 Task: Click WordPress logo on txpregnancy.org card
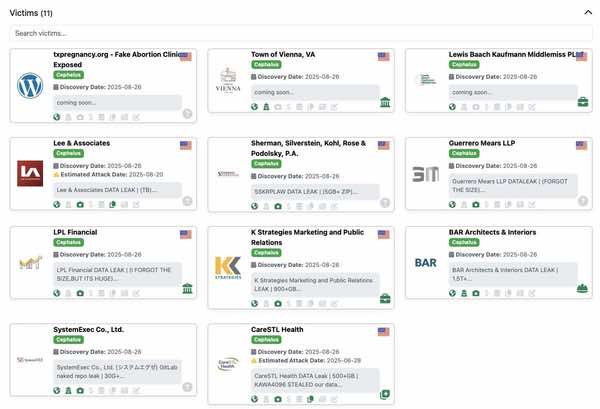(x=30, y=85)
